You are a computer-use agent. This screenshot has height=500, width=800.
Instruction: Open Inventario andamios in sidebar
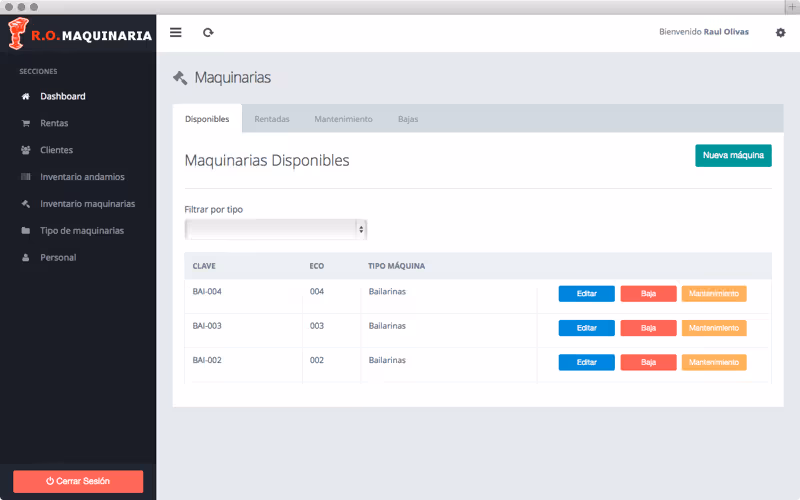[x=82, y=177]
